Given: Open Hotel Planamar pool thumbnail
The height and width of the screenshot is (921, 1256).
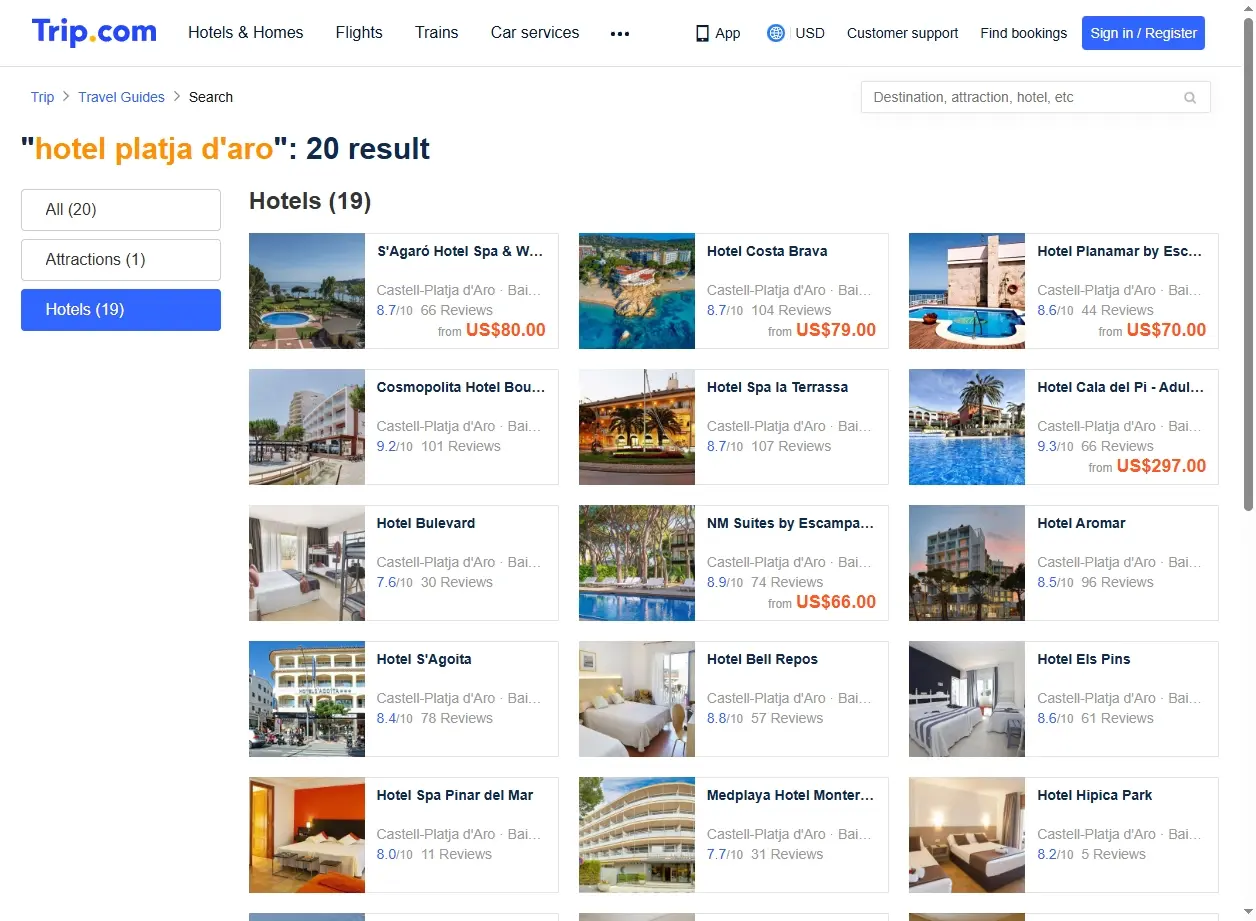Looking at the screenshot, I should pos(967,291).
